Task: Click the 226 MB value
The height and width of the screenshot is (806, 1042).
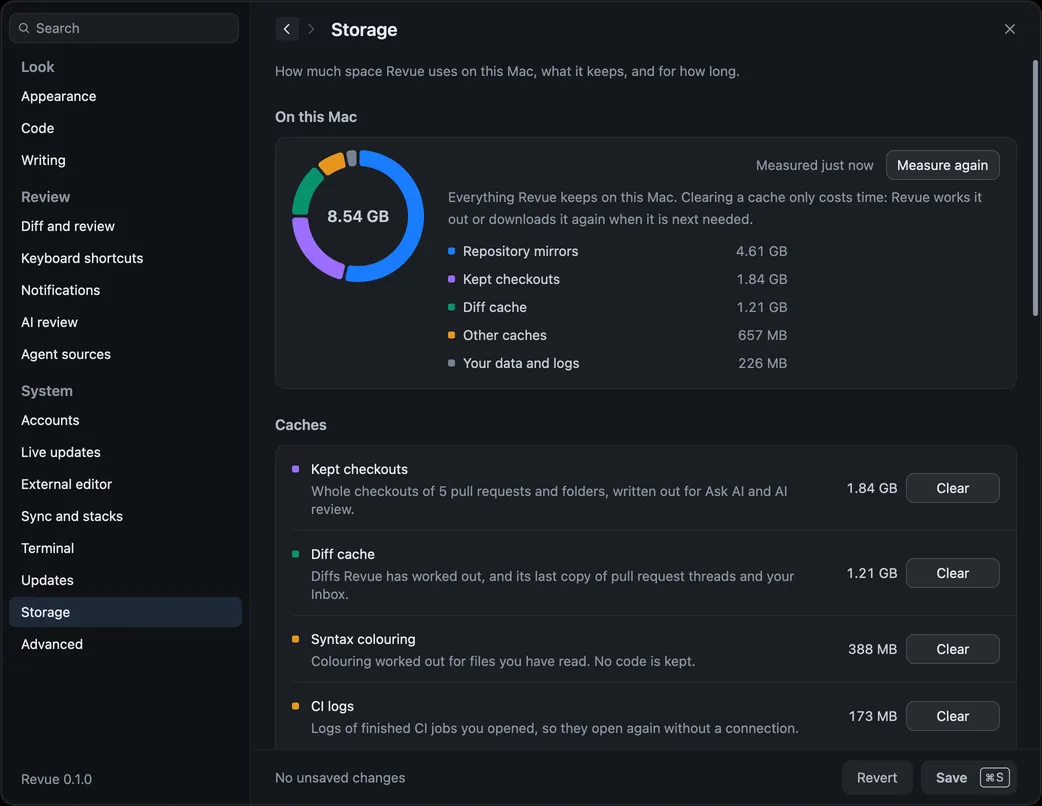Action: pyautogui.click(x=762, y=363)
